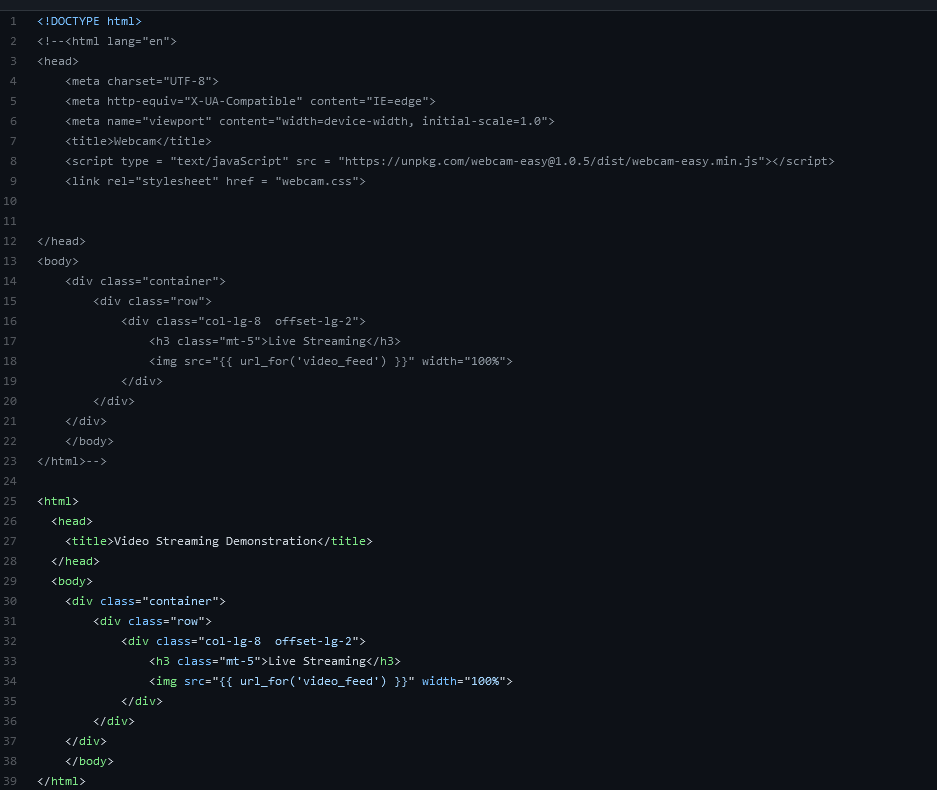Click div class="container" on line 30
Image resolution: width=937 pixels, height=790 pixels.
[x=145, y=601]
